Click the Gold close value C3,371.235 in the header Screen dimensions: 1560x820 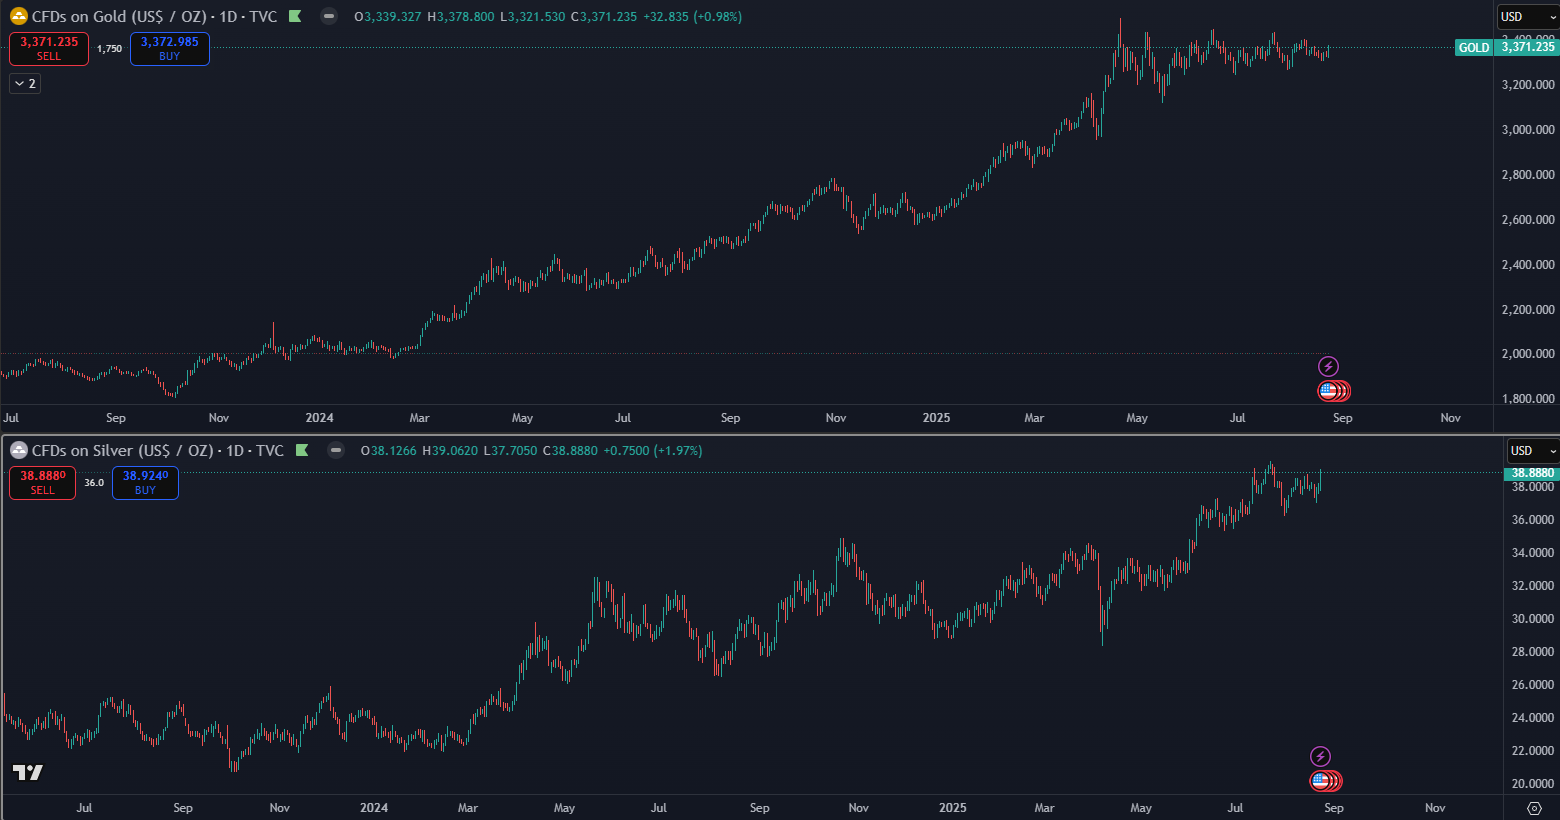click(603, 17)
